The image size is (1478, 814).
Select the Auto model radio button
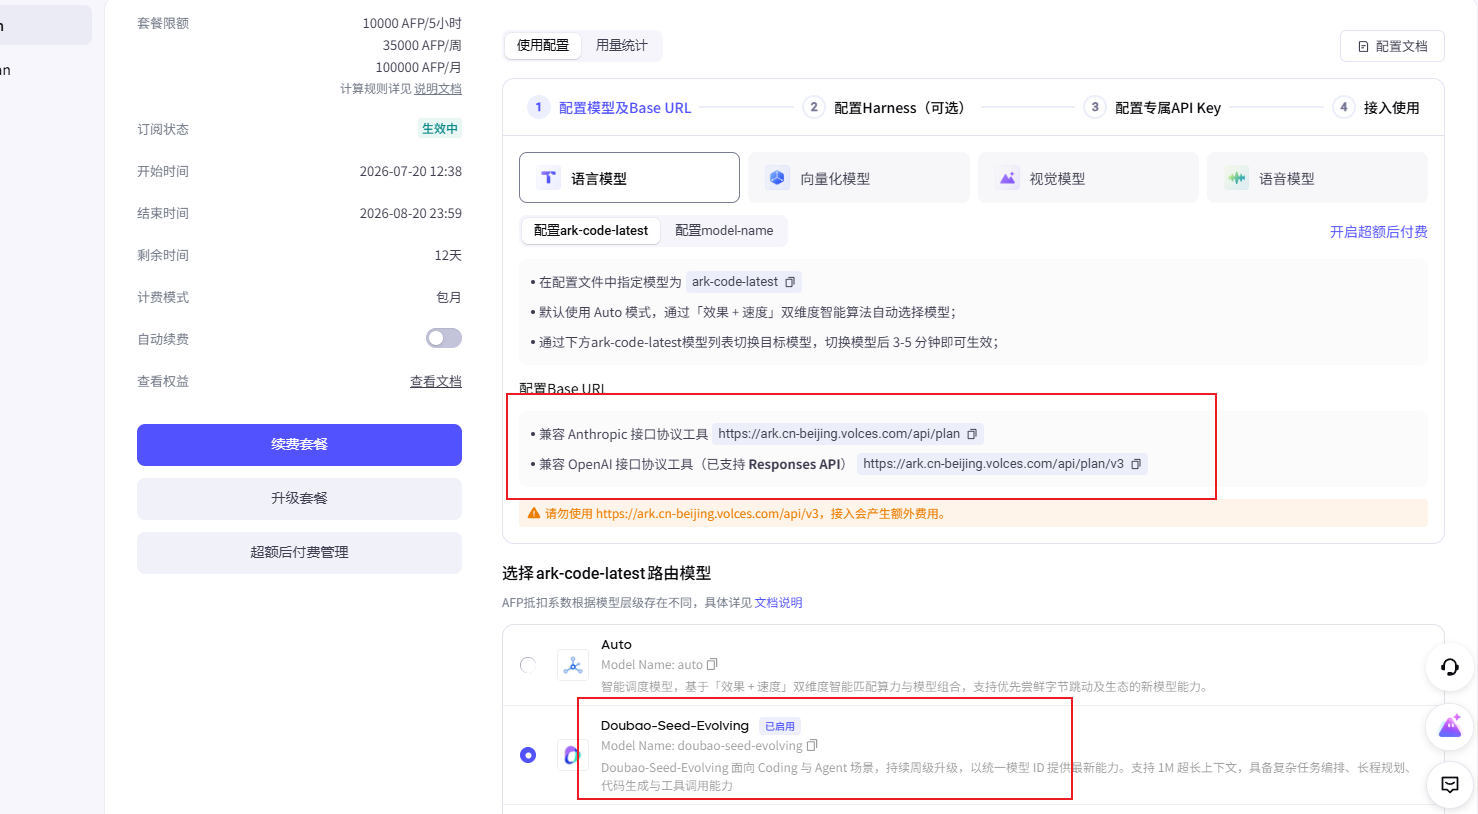click(528, 665)
